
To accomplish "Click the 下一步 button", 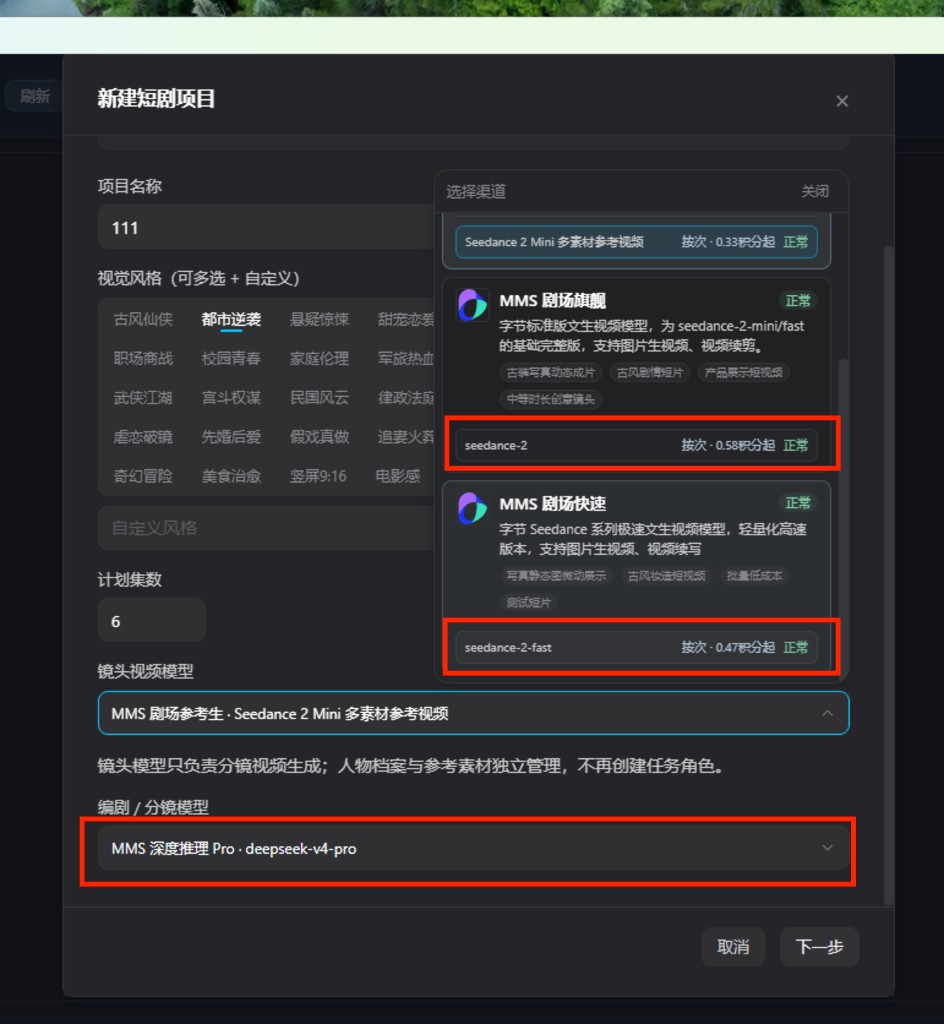I will coord(819,946).
